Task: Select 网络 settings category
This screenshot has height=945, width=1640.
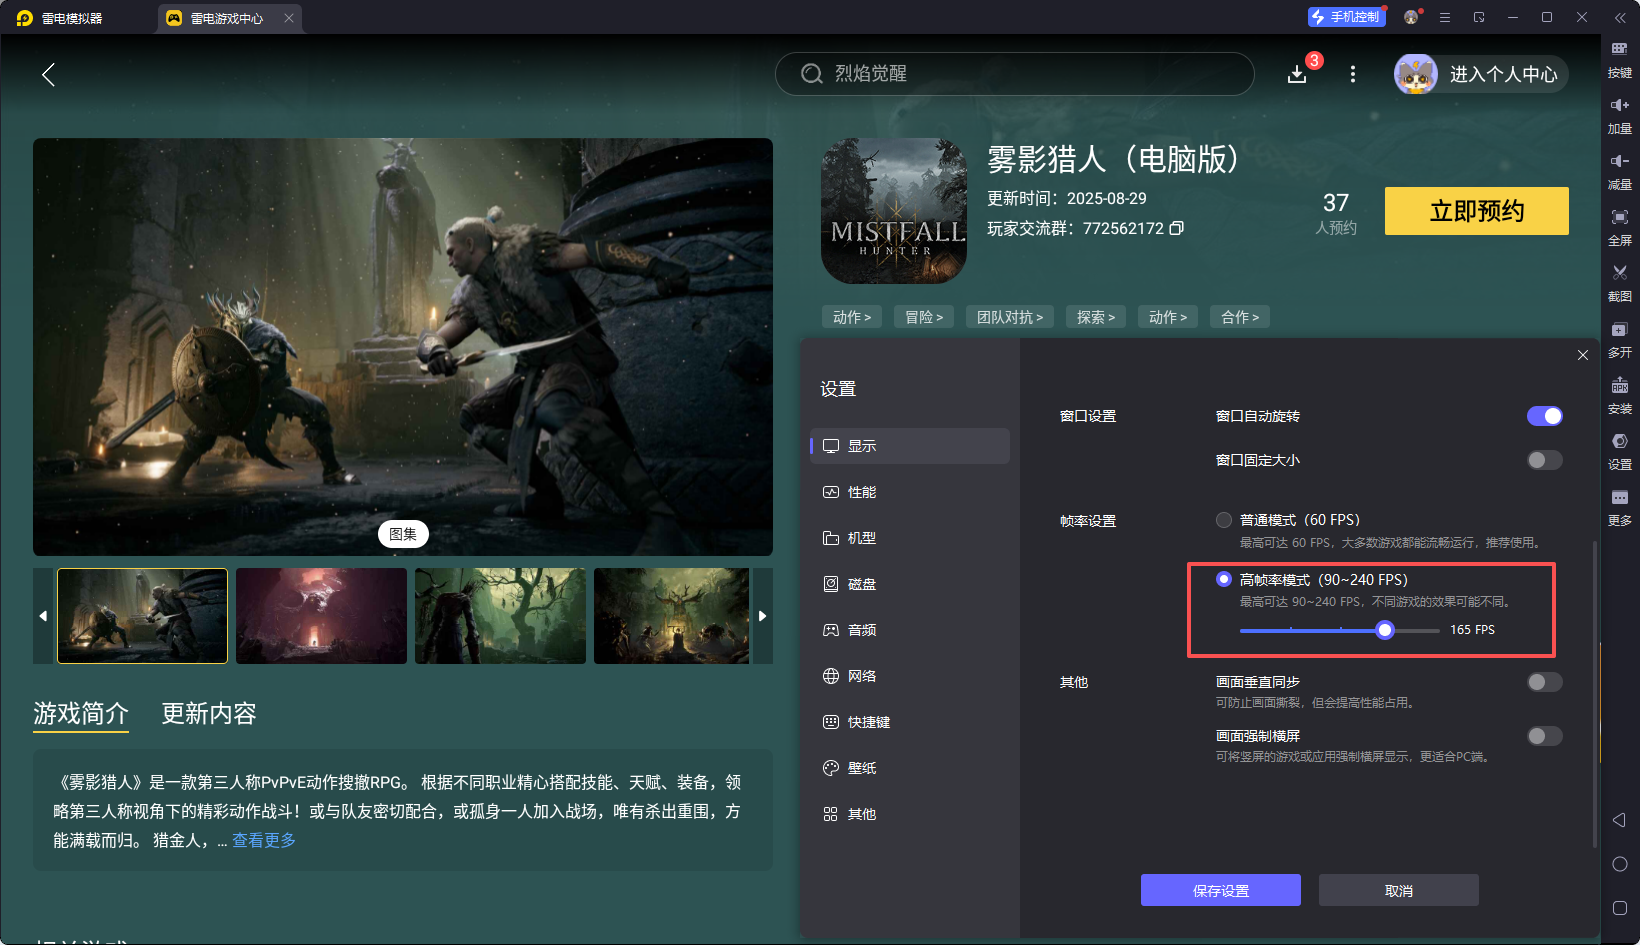Action: point(910,676)
